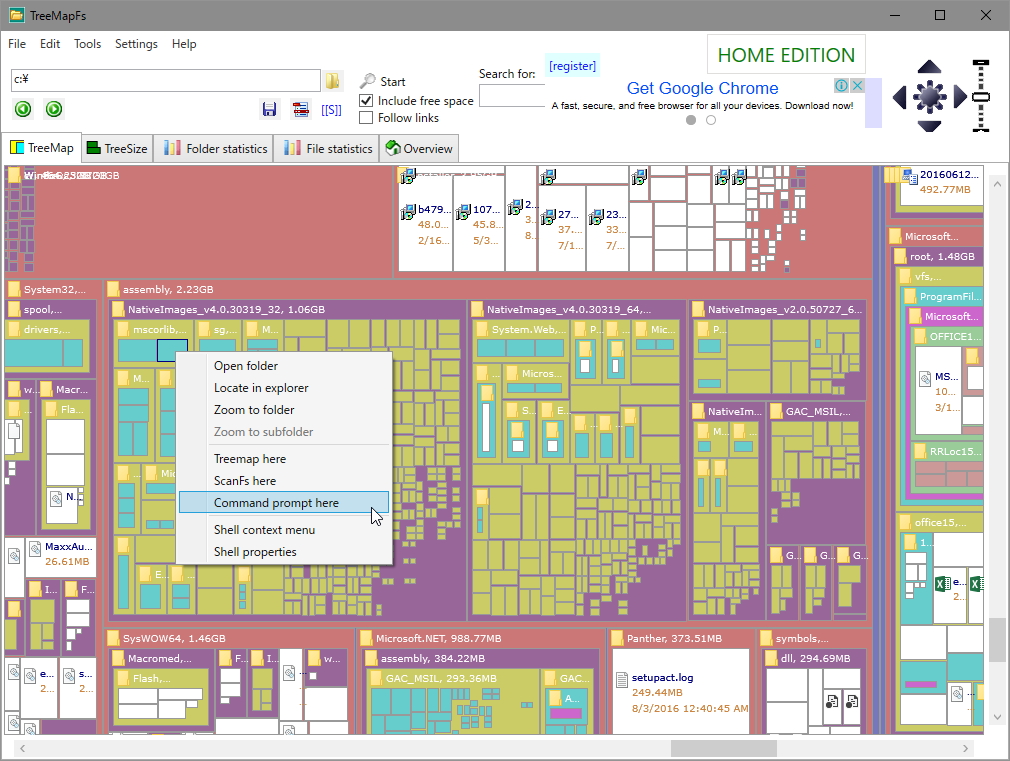The image size is (1010, 761).
Task: Click the dll, 294.69MB folder header
Action: pyautogui.click(x=815, y=658)
